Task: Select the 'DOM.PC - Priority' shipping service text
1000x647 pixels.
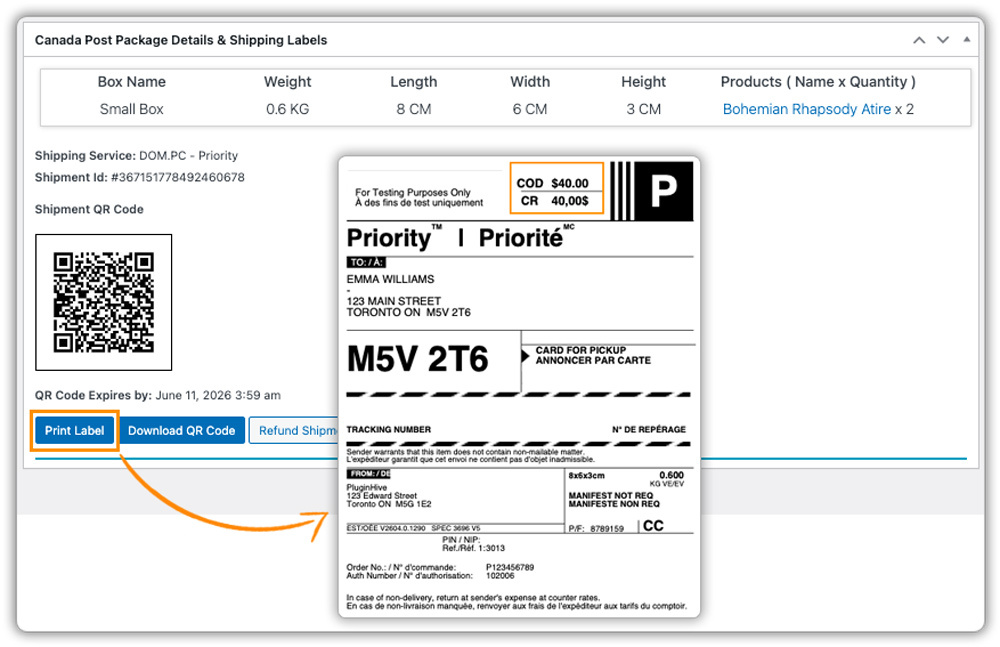Action: 189,156
